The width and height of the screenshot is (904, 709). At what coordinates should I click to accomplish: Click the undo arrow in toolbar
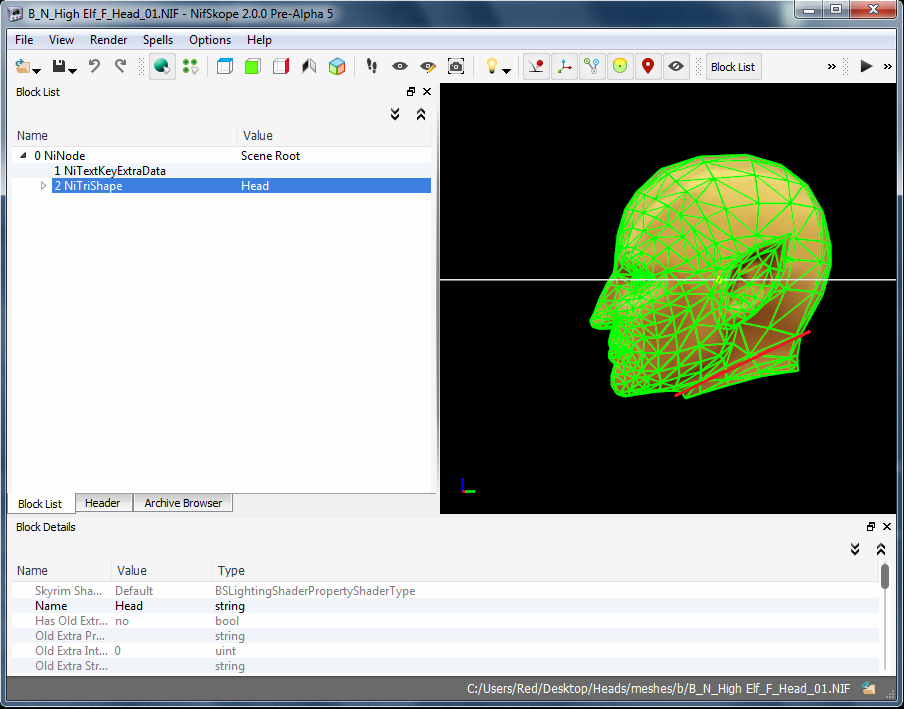94,67
